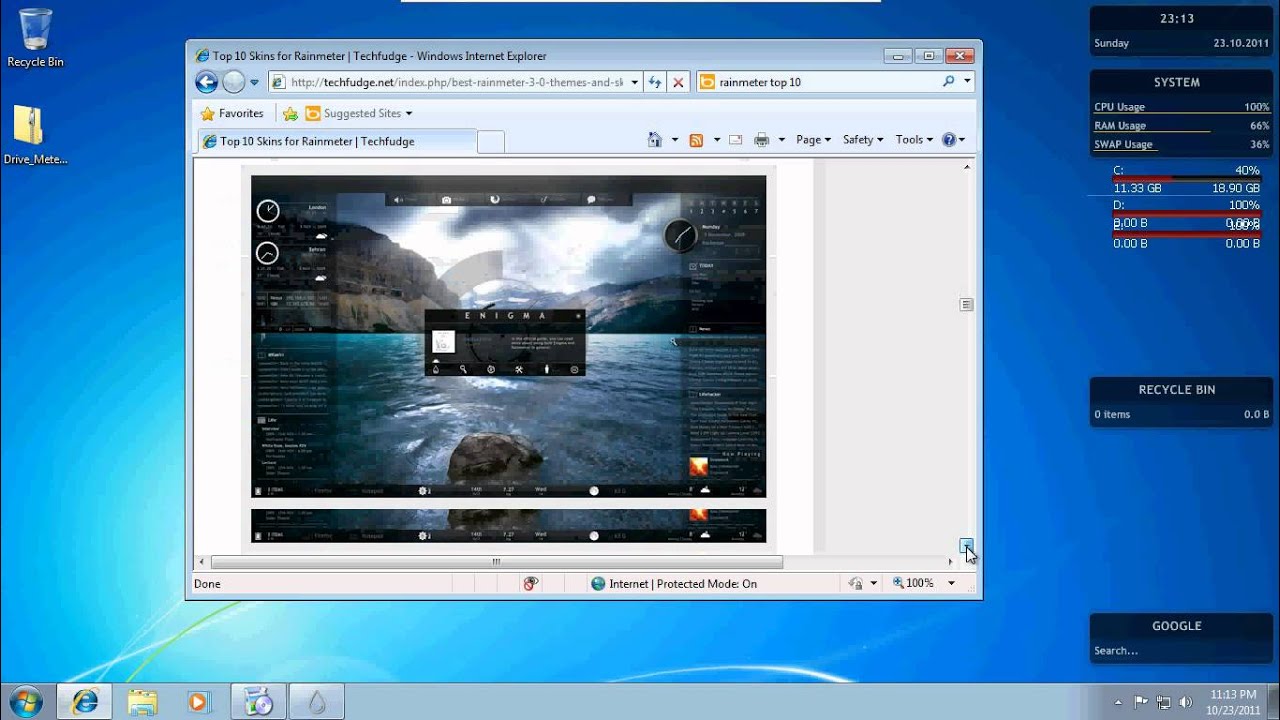
Task: Expand the Print options dropdown arrow
Action: (x=782, y=140)
